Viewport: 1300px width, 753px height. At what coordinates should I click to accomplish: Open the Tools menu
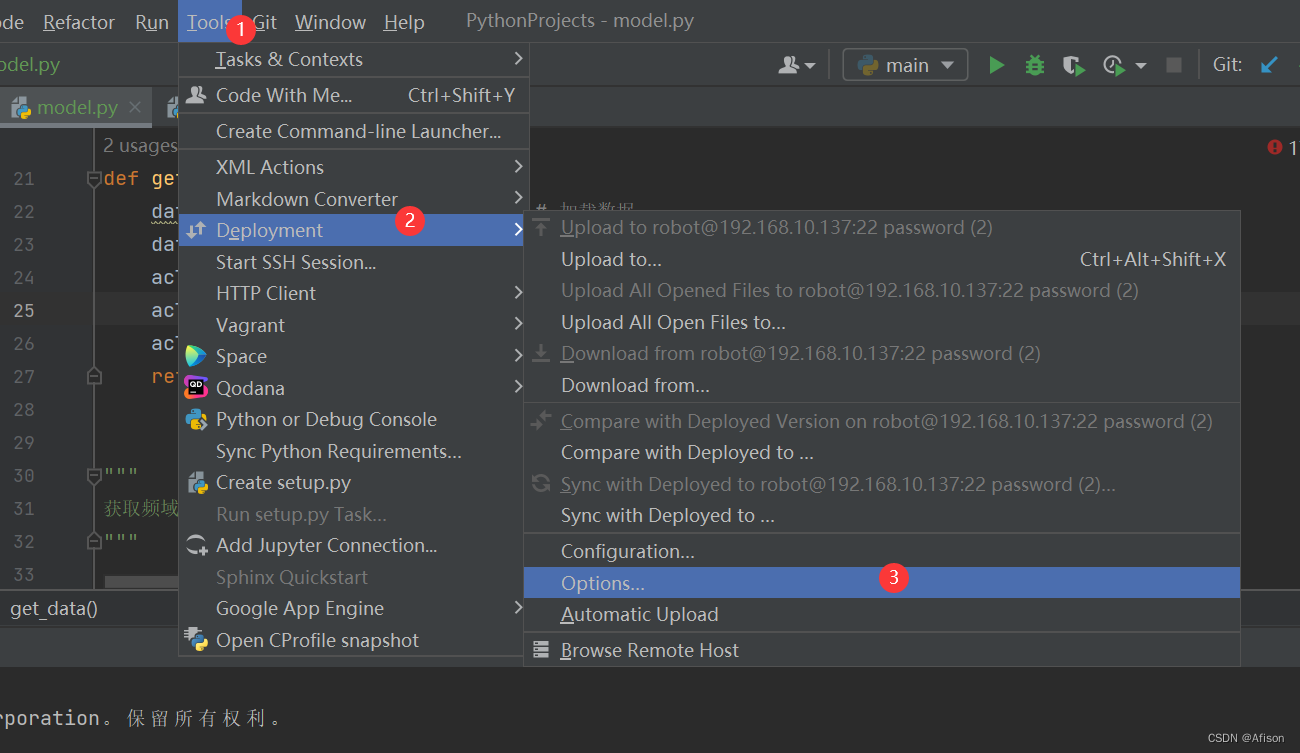coord(209,22)
